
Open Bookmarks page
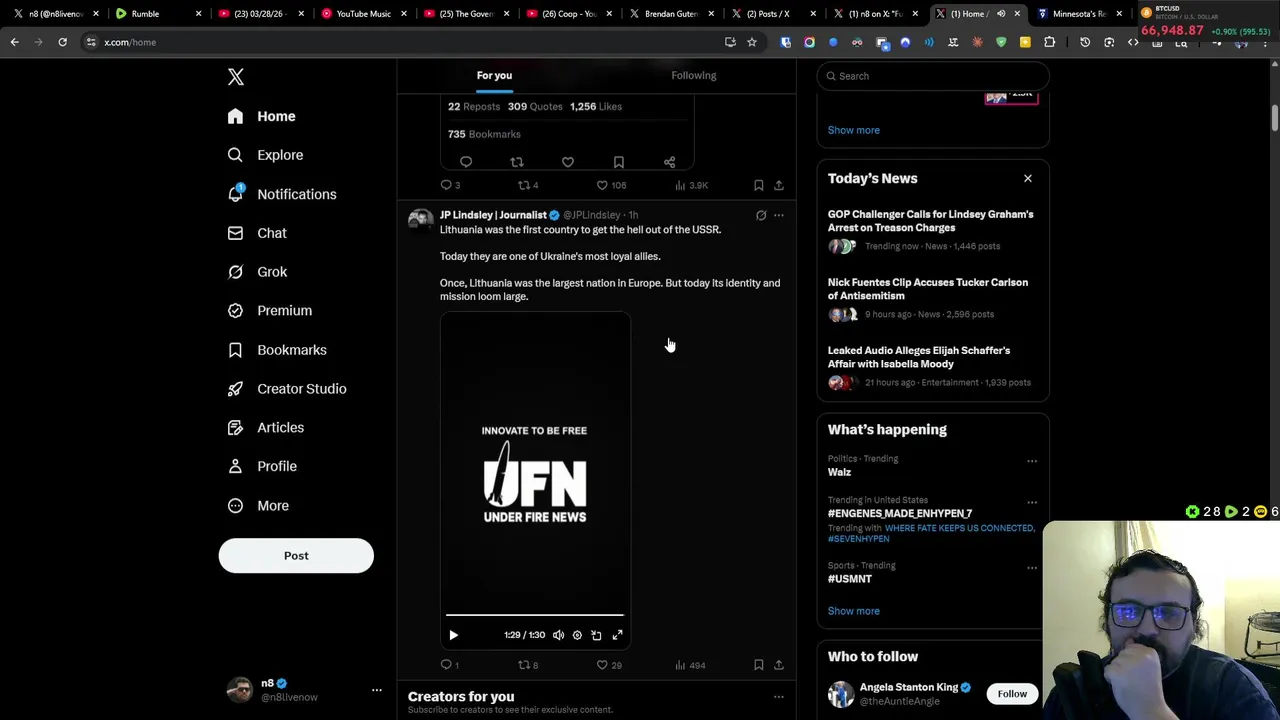click(x=277, y=350)
